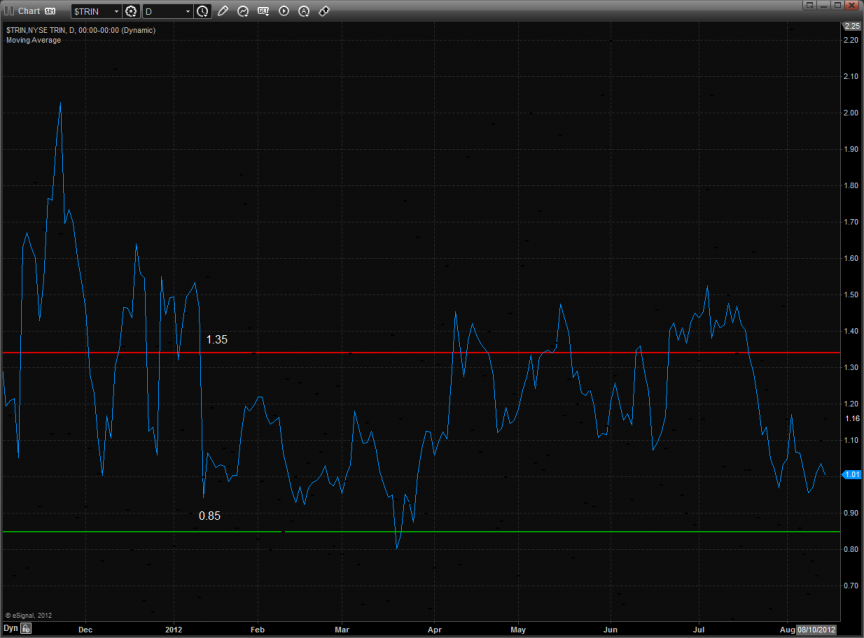This screenshot has height=638, width=864.
Task: Click the green 0.85 horizontal line
Action: coord(500,532)
